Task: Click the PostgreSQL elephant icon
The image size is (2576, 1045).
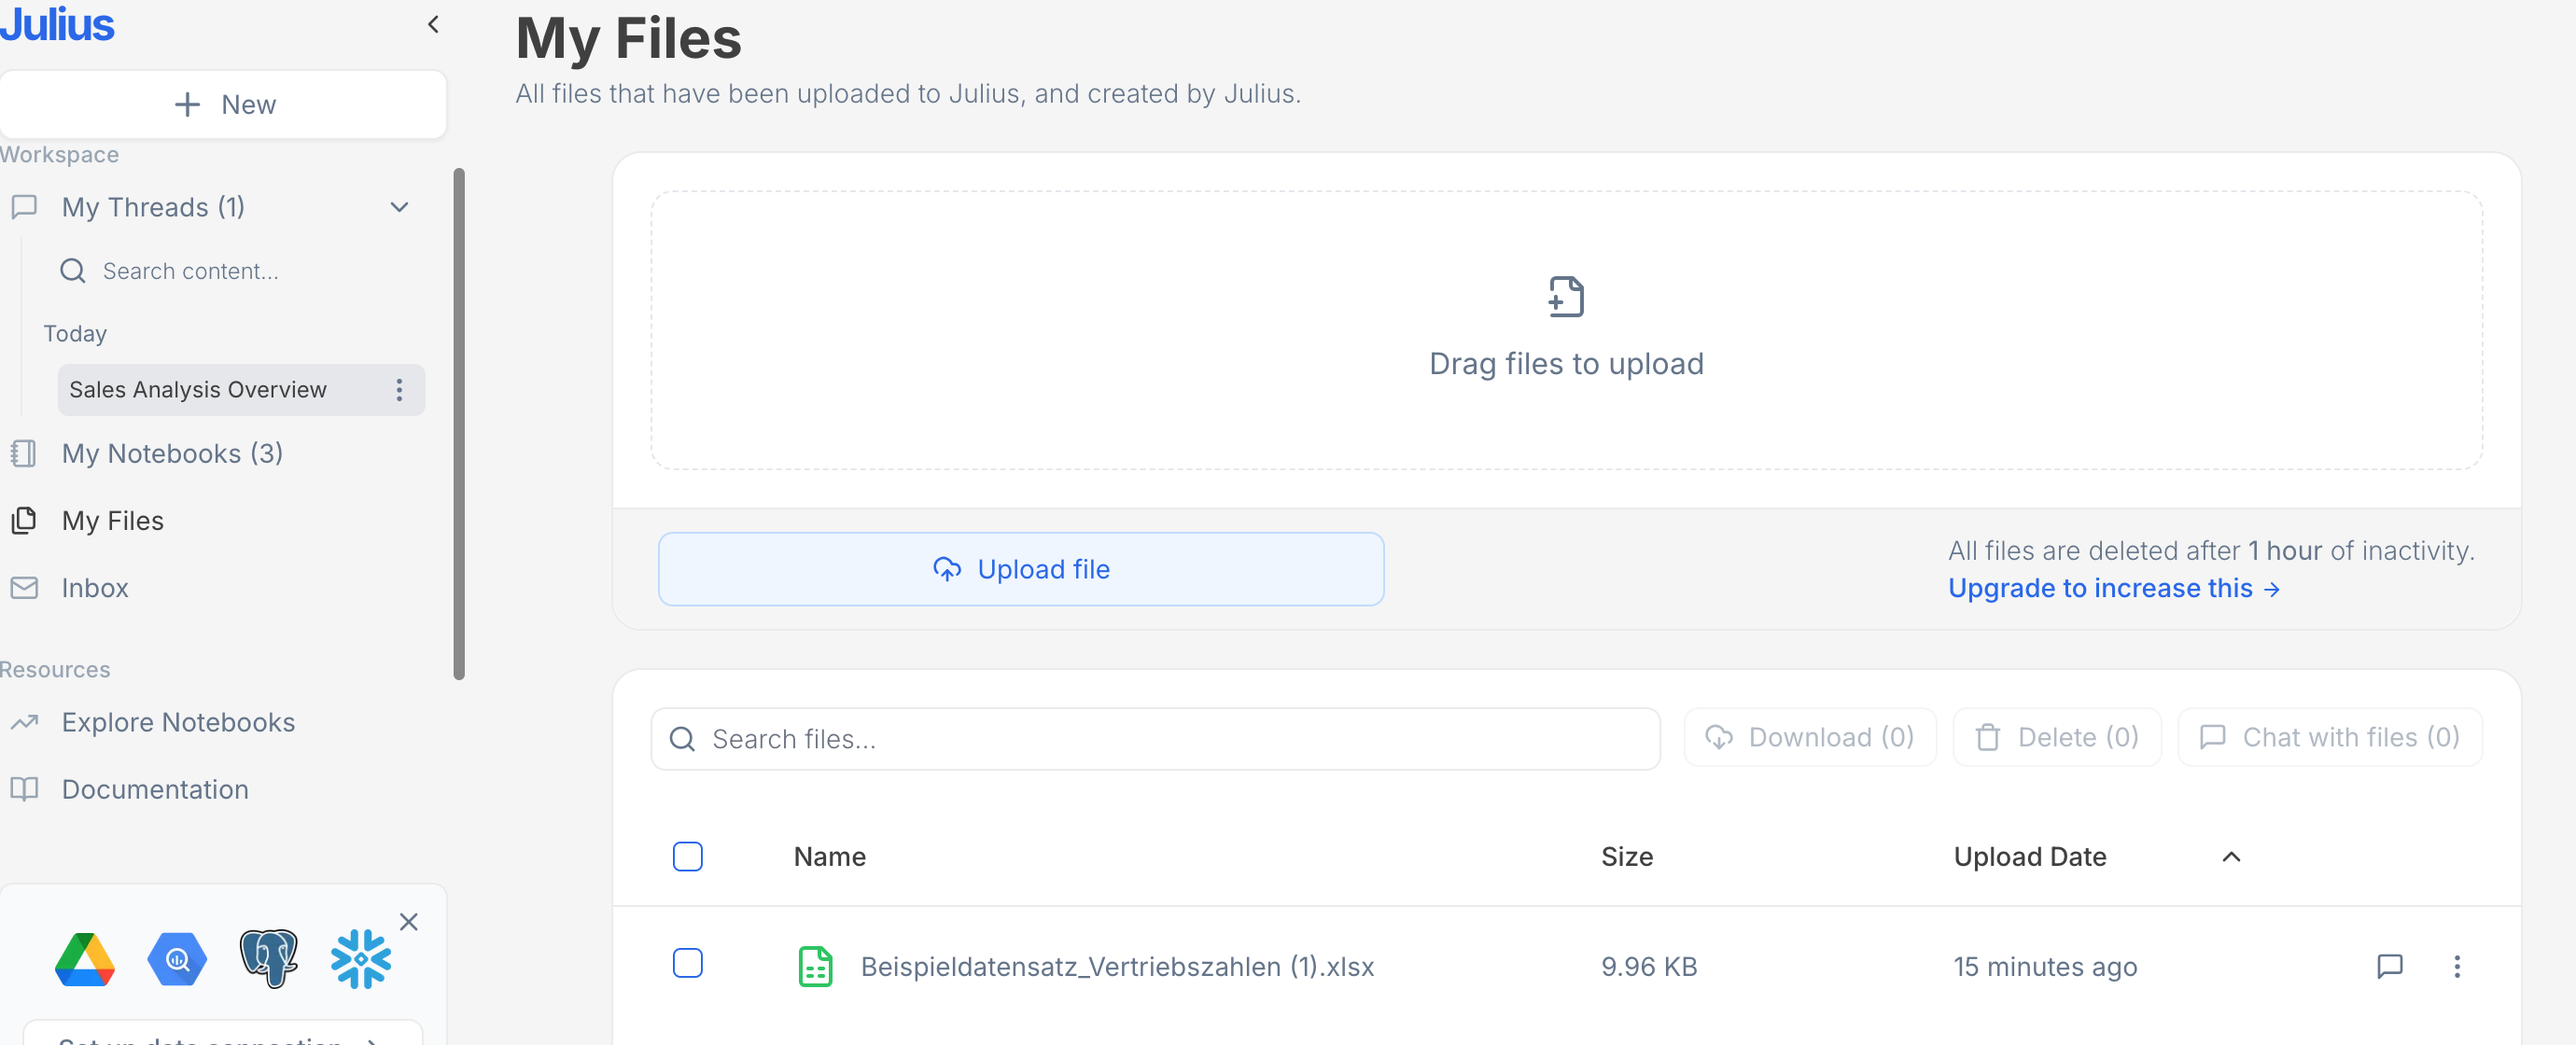Action: [269, 958]
